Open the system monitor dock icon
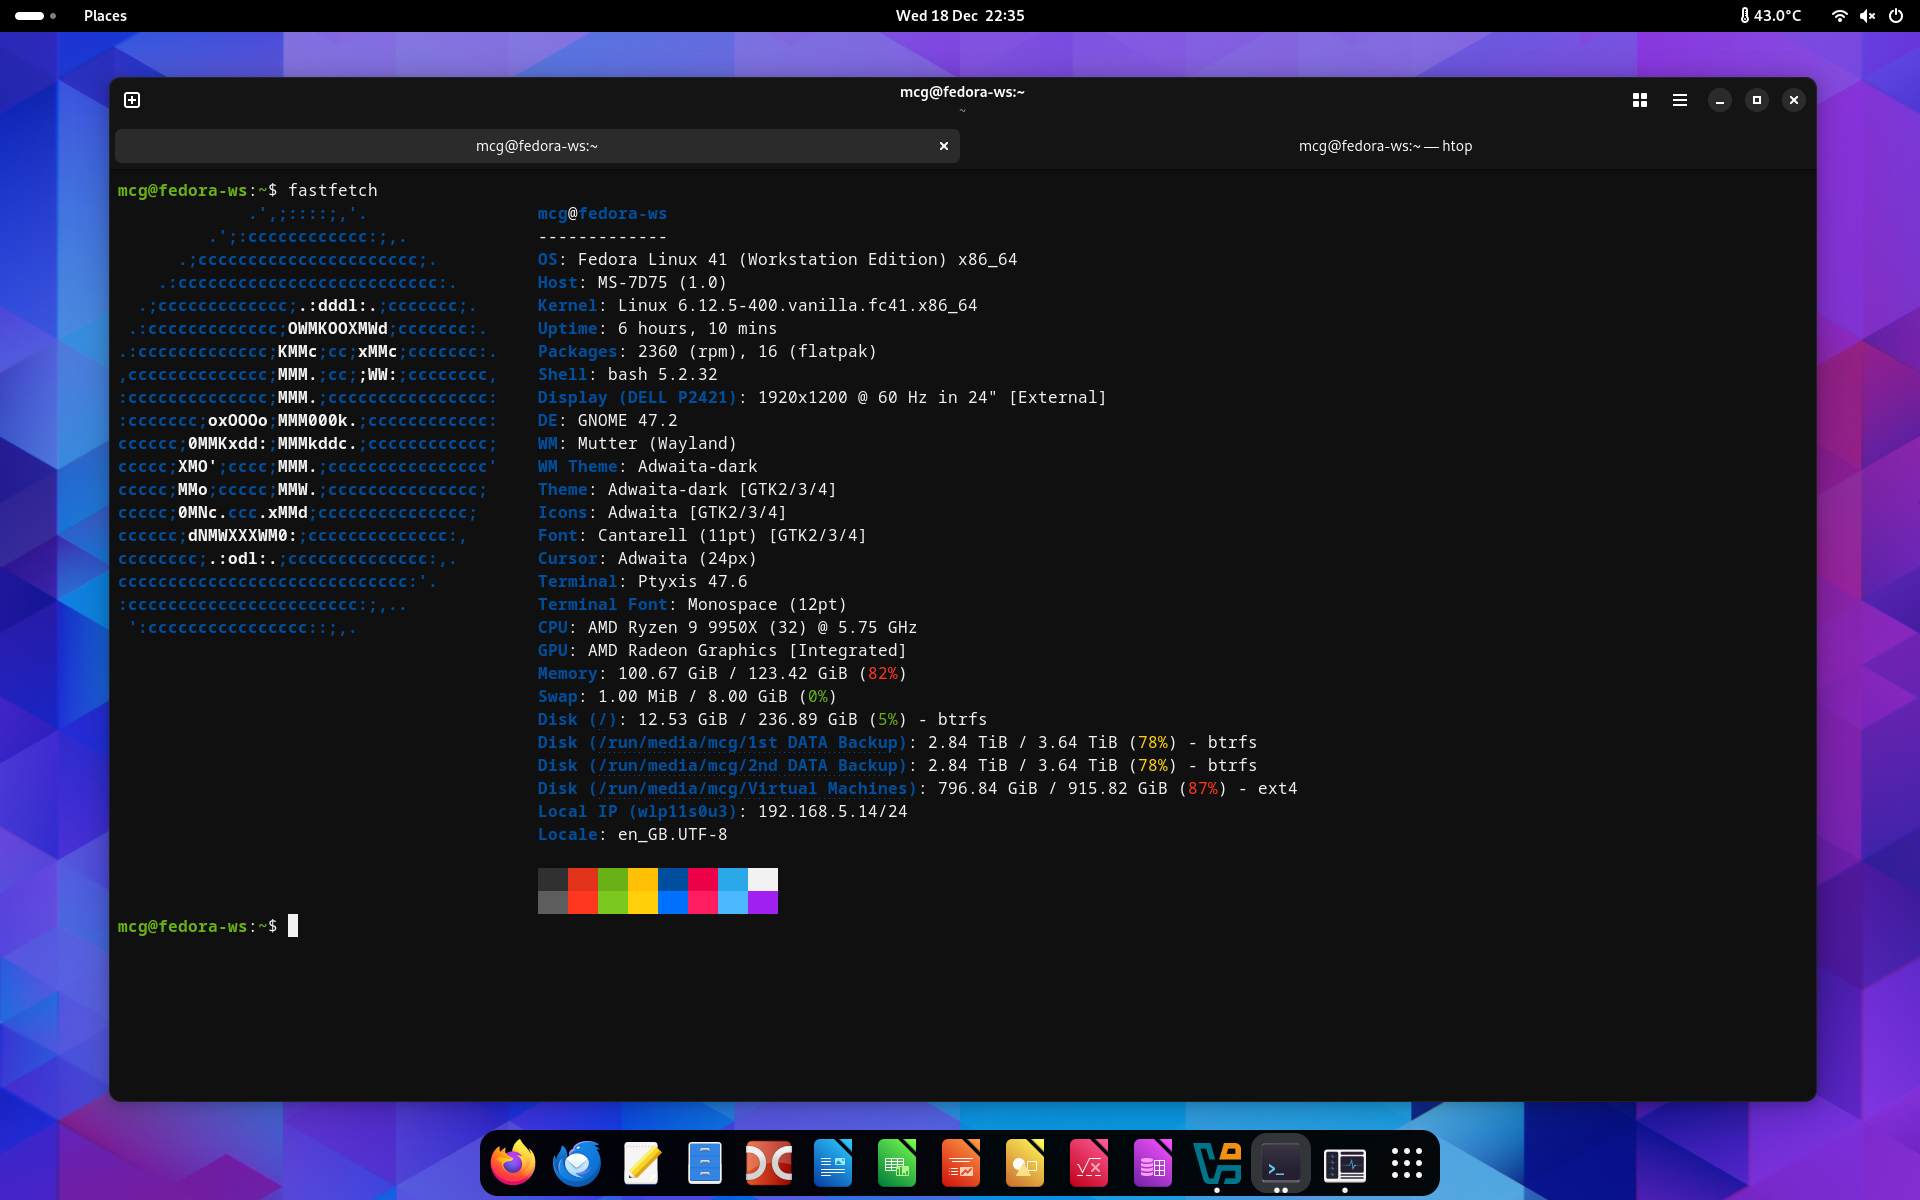The height and width of the screenshot is (1200, 1920). click(1345, 1163)
